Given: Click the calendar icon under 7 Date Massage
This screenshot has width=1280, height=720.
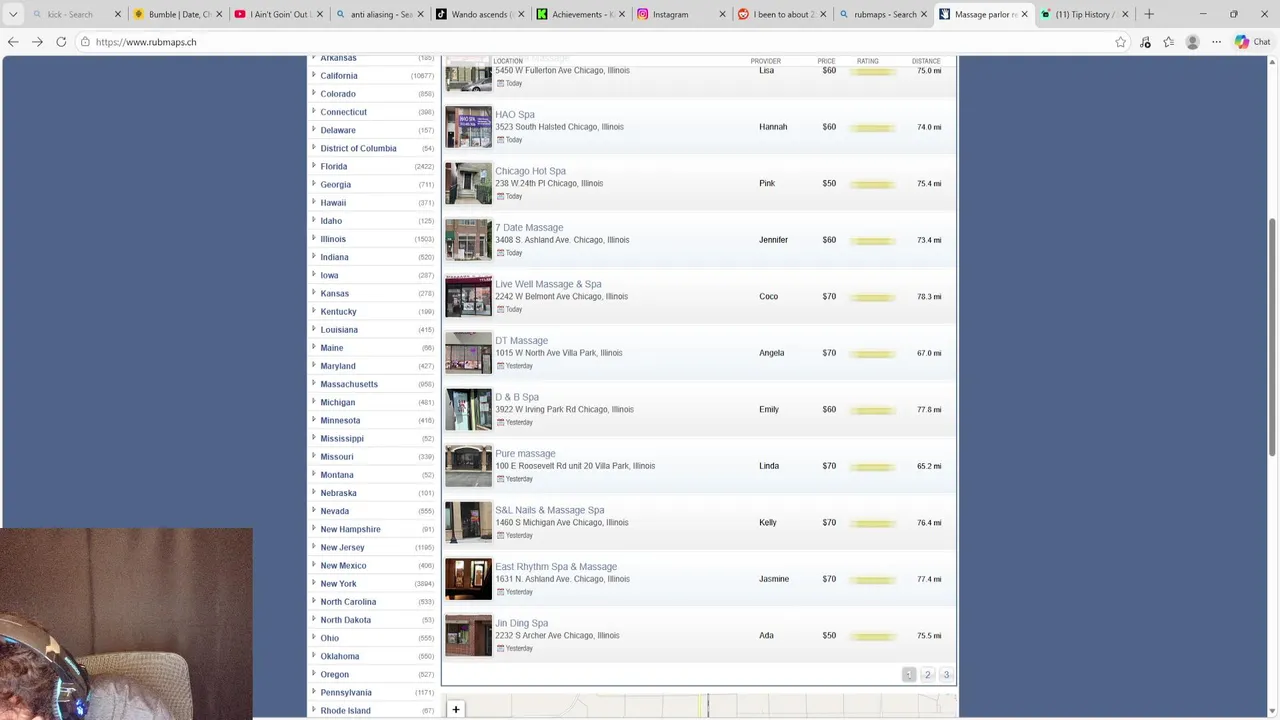Looking at the screenshot, I should pyautogui.click(x=501, y=253).
